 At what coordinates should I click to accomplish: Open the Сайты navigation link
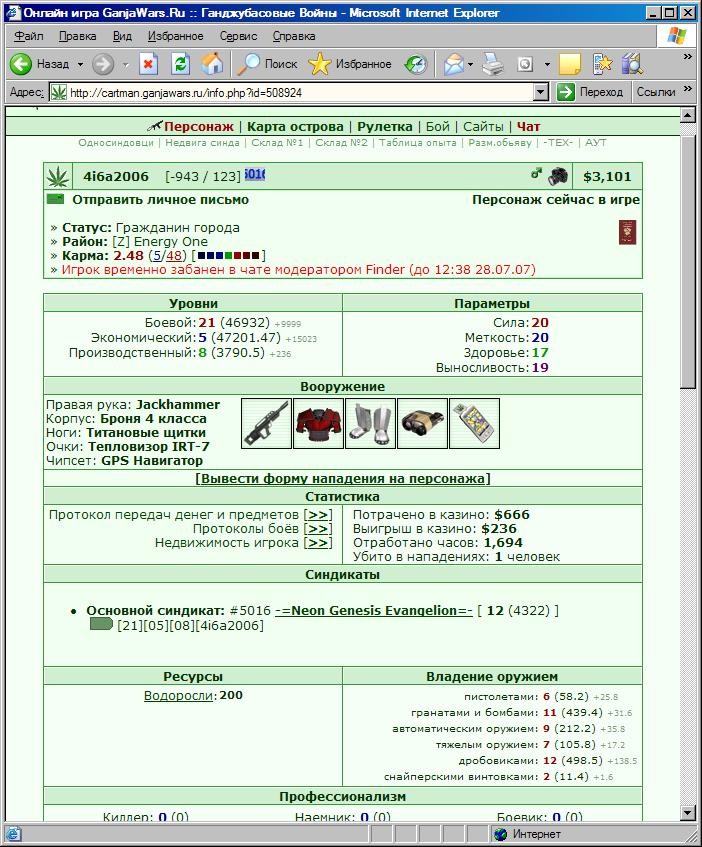[483, 126]
